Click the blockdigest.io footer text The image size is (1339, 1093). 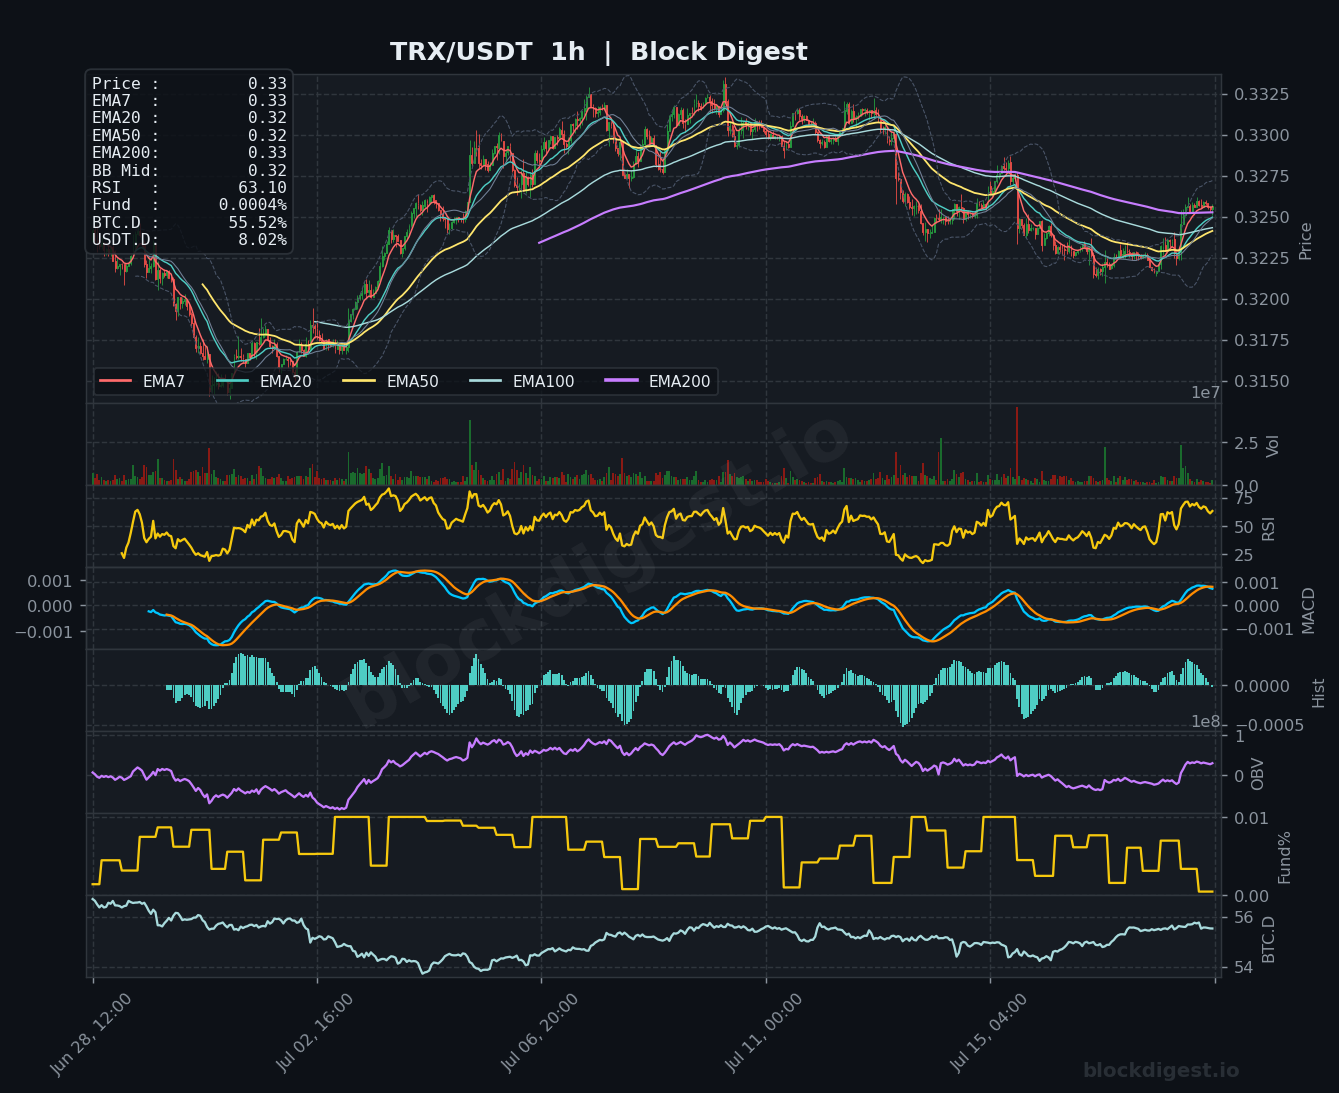pyautogui.click(x=1161, y=1071)
